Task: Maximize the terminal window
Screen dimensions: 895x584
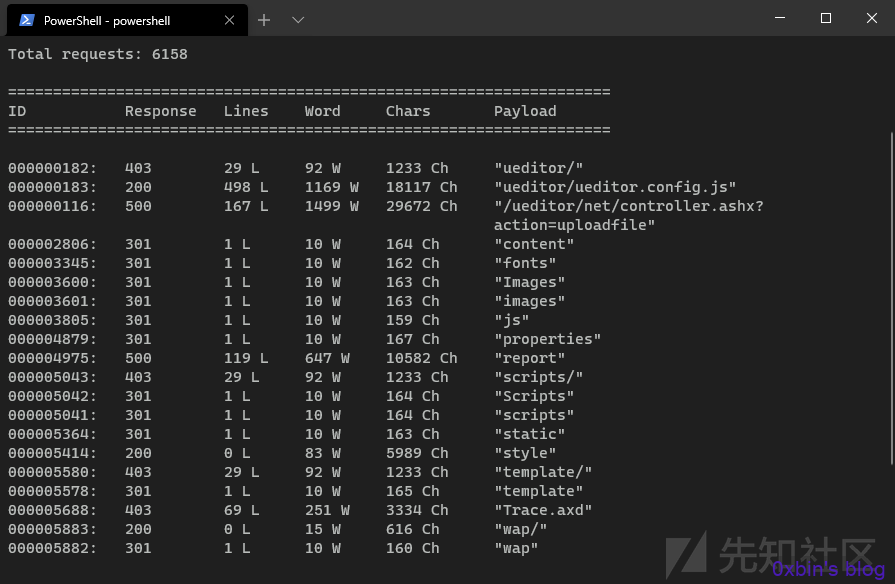Action: tap(825, 18)
